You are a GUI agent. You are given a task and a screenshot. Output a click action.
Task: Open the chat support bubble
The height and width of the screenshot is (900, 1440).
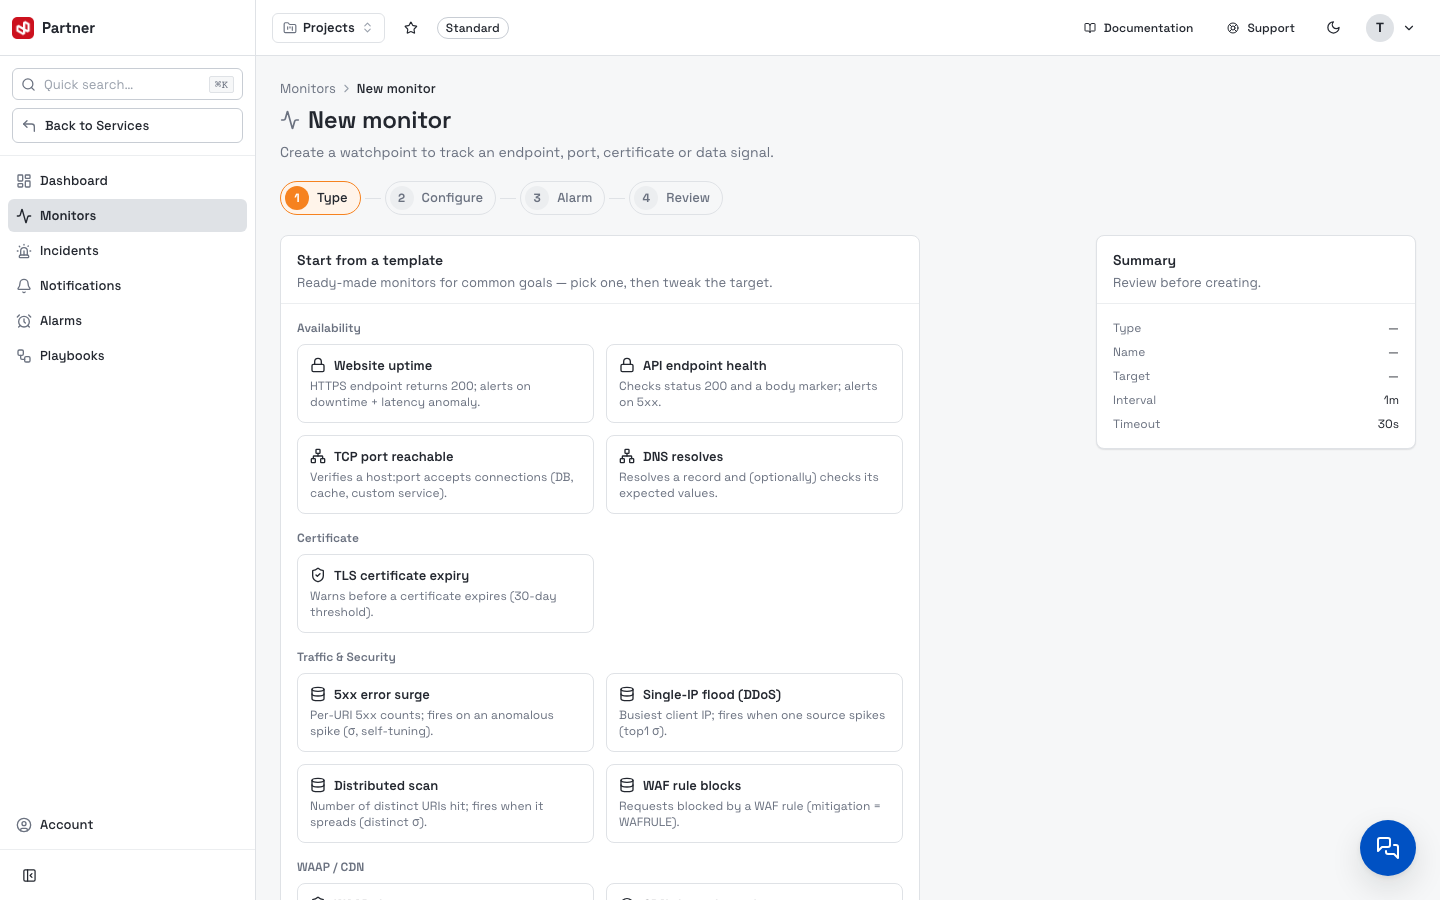1388,848
